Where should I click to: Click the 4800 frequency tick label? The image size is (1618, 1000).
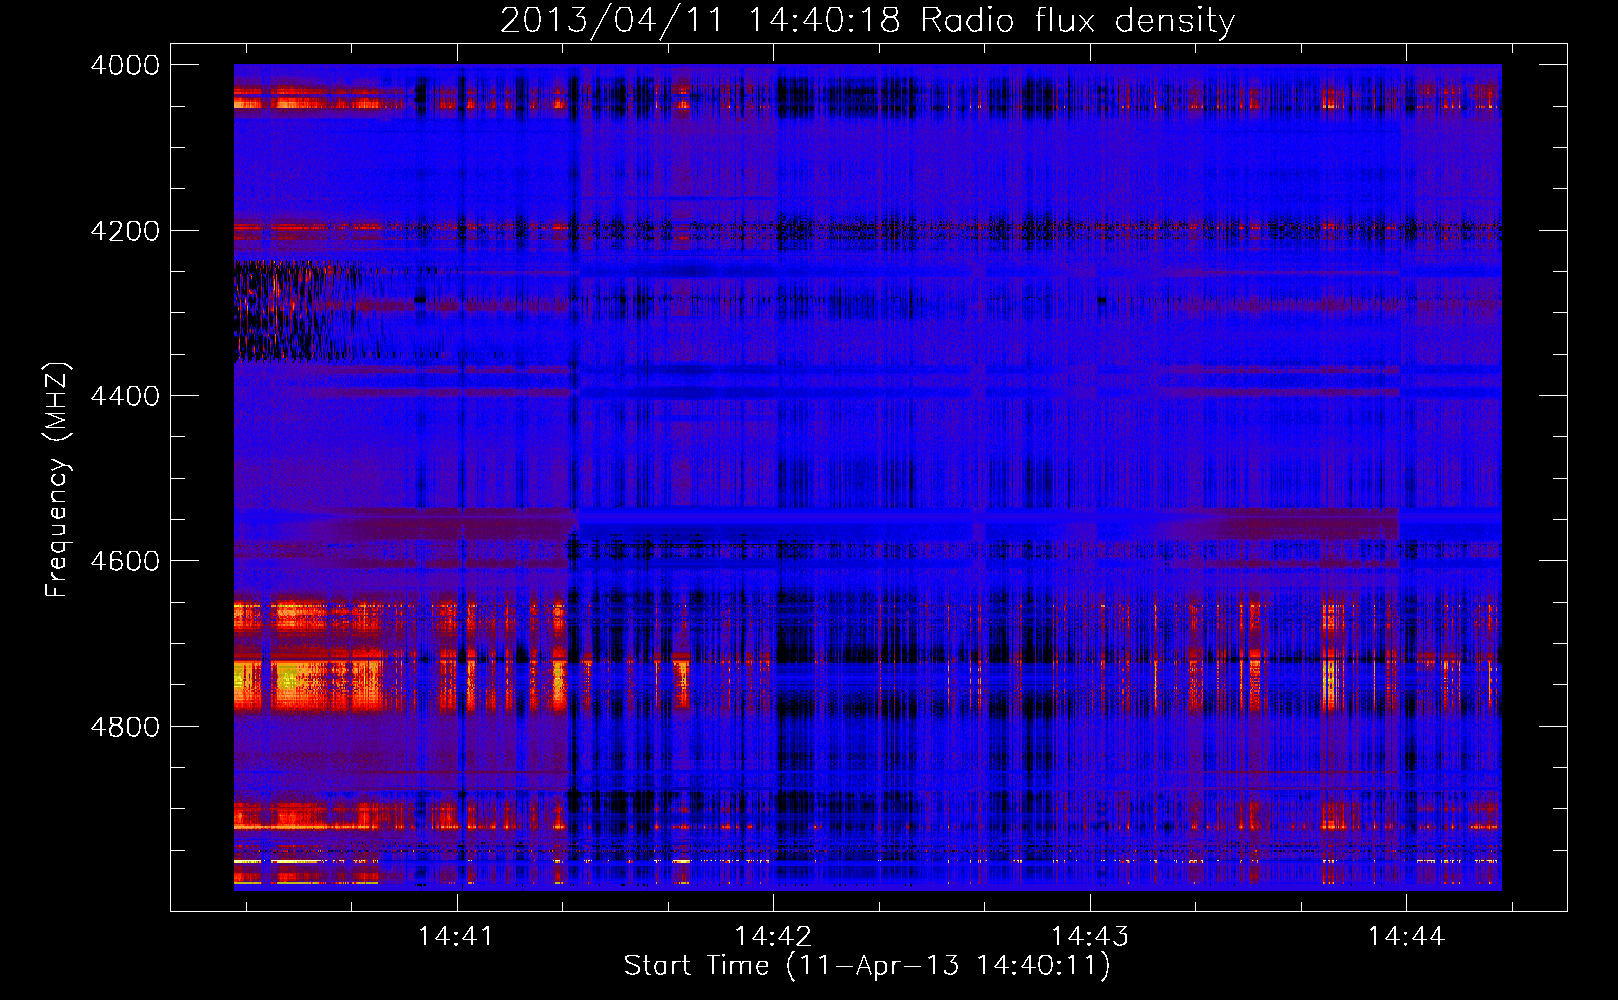click(x=125, y=727)
